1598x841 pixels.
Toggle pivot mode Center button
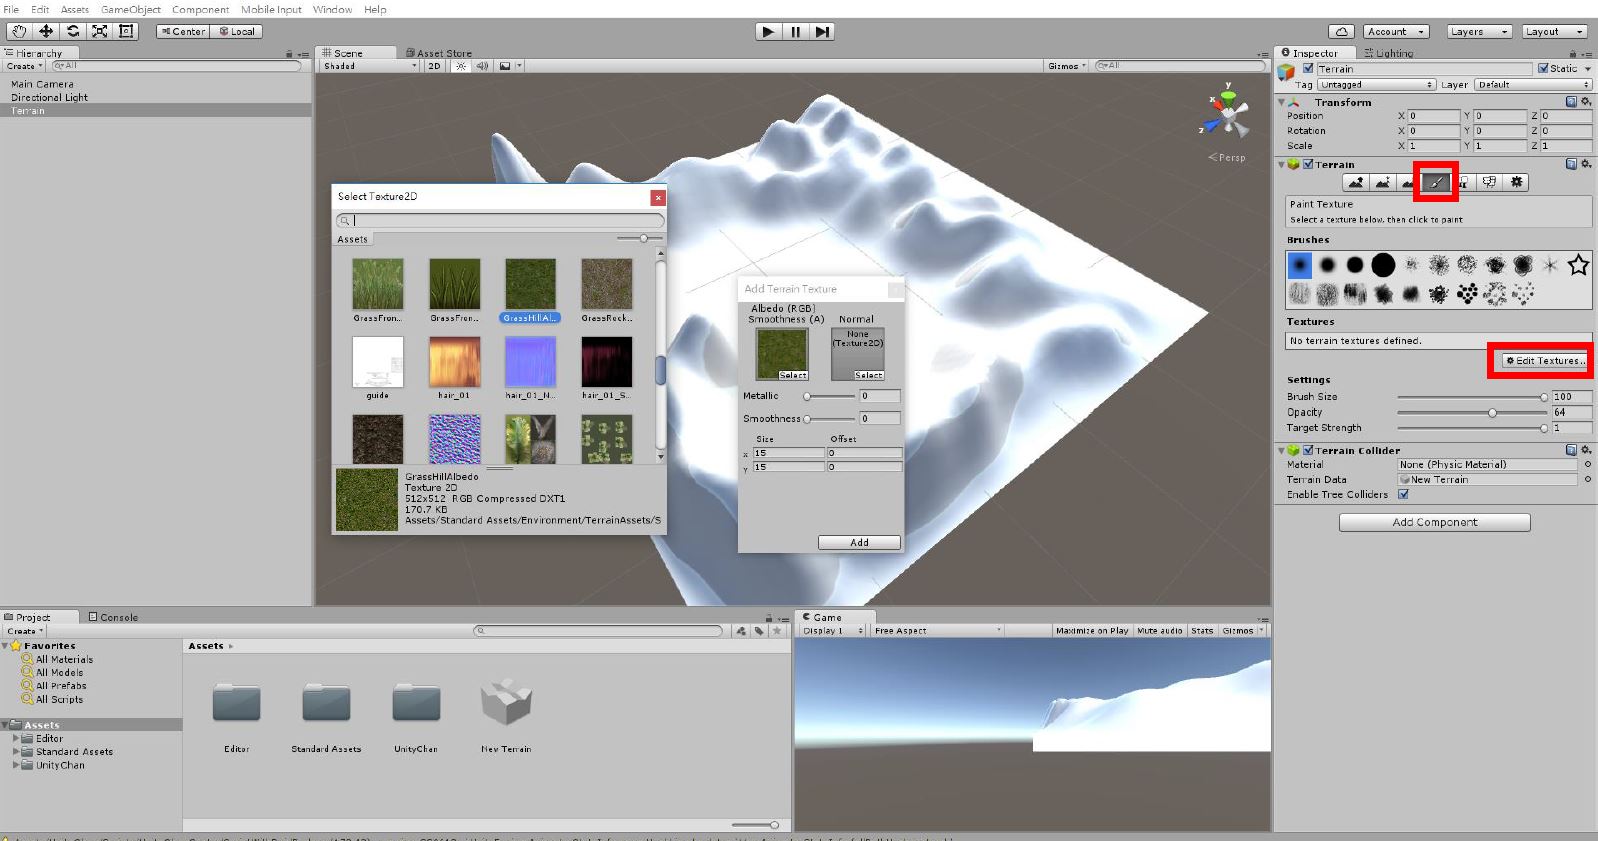point(183,31)
